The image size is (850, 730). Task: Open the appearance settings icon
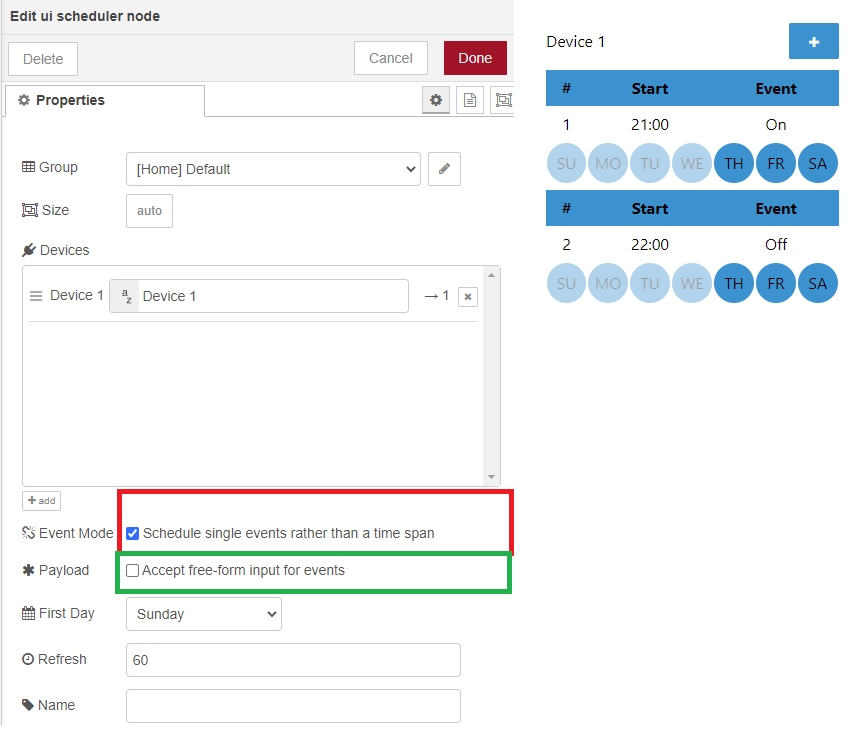point(503,100)
